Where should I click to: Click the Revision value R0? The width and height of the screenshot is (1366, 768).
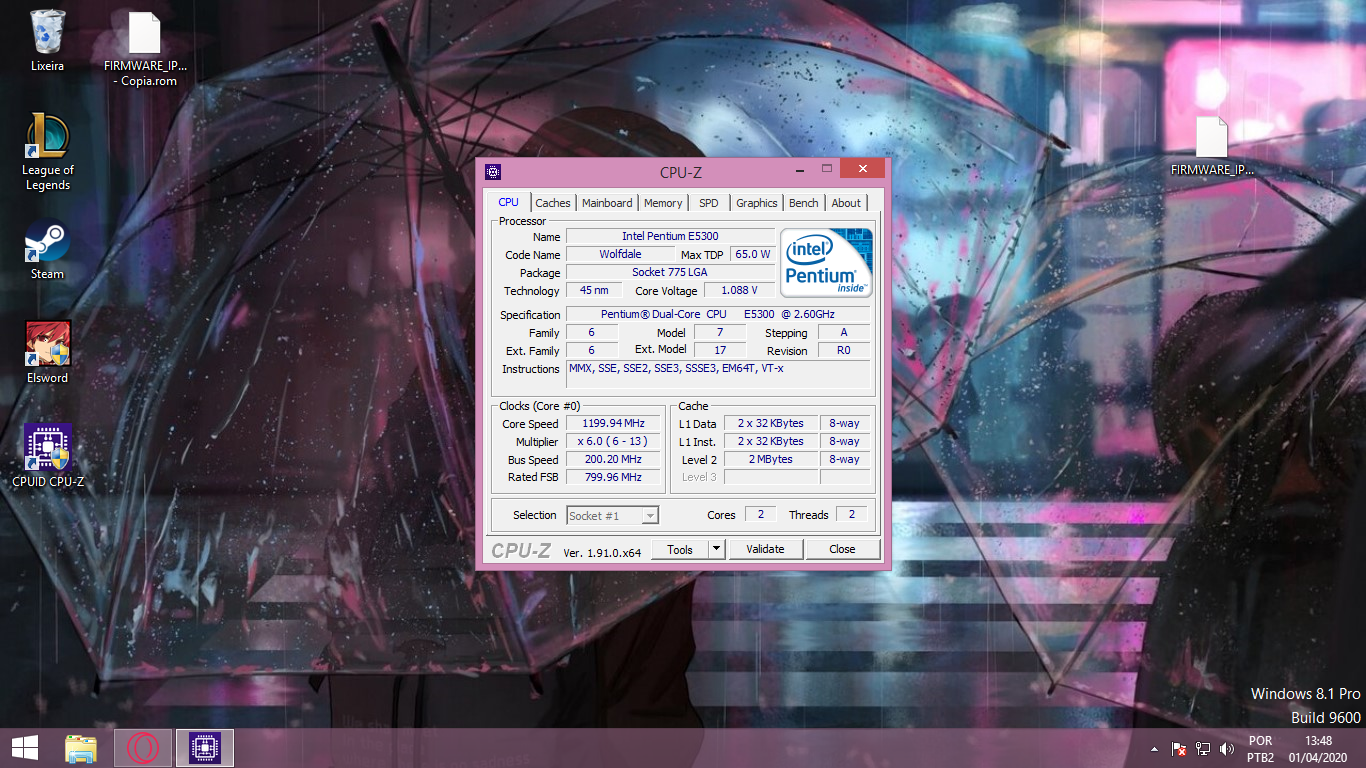coord(843,351)
